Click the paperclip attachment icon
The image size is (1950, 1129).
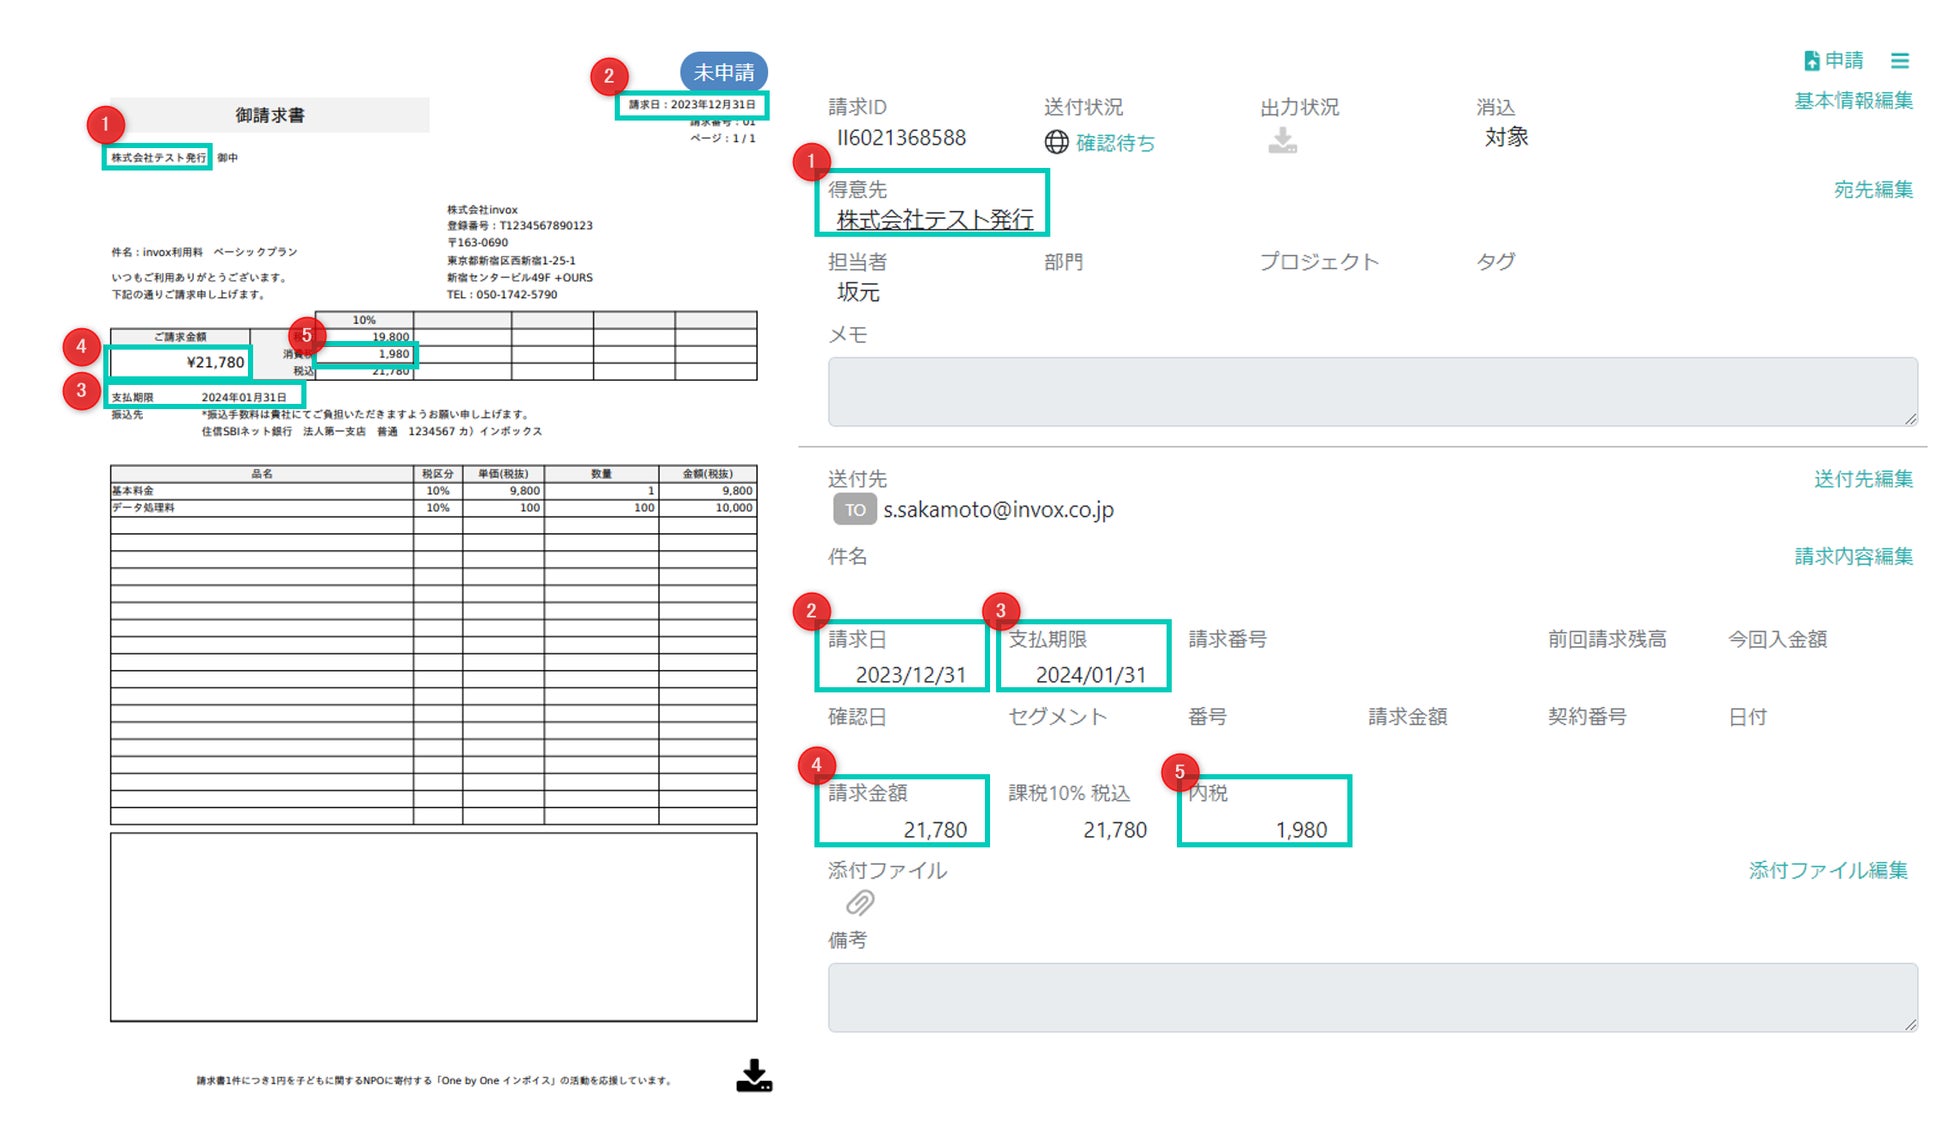pos(860,903)
